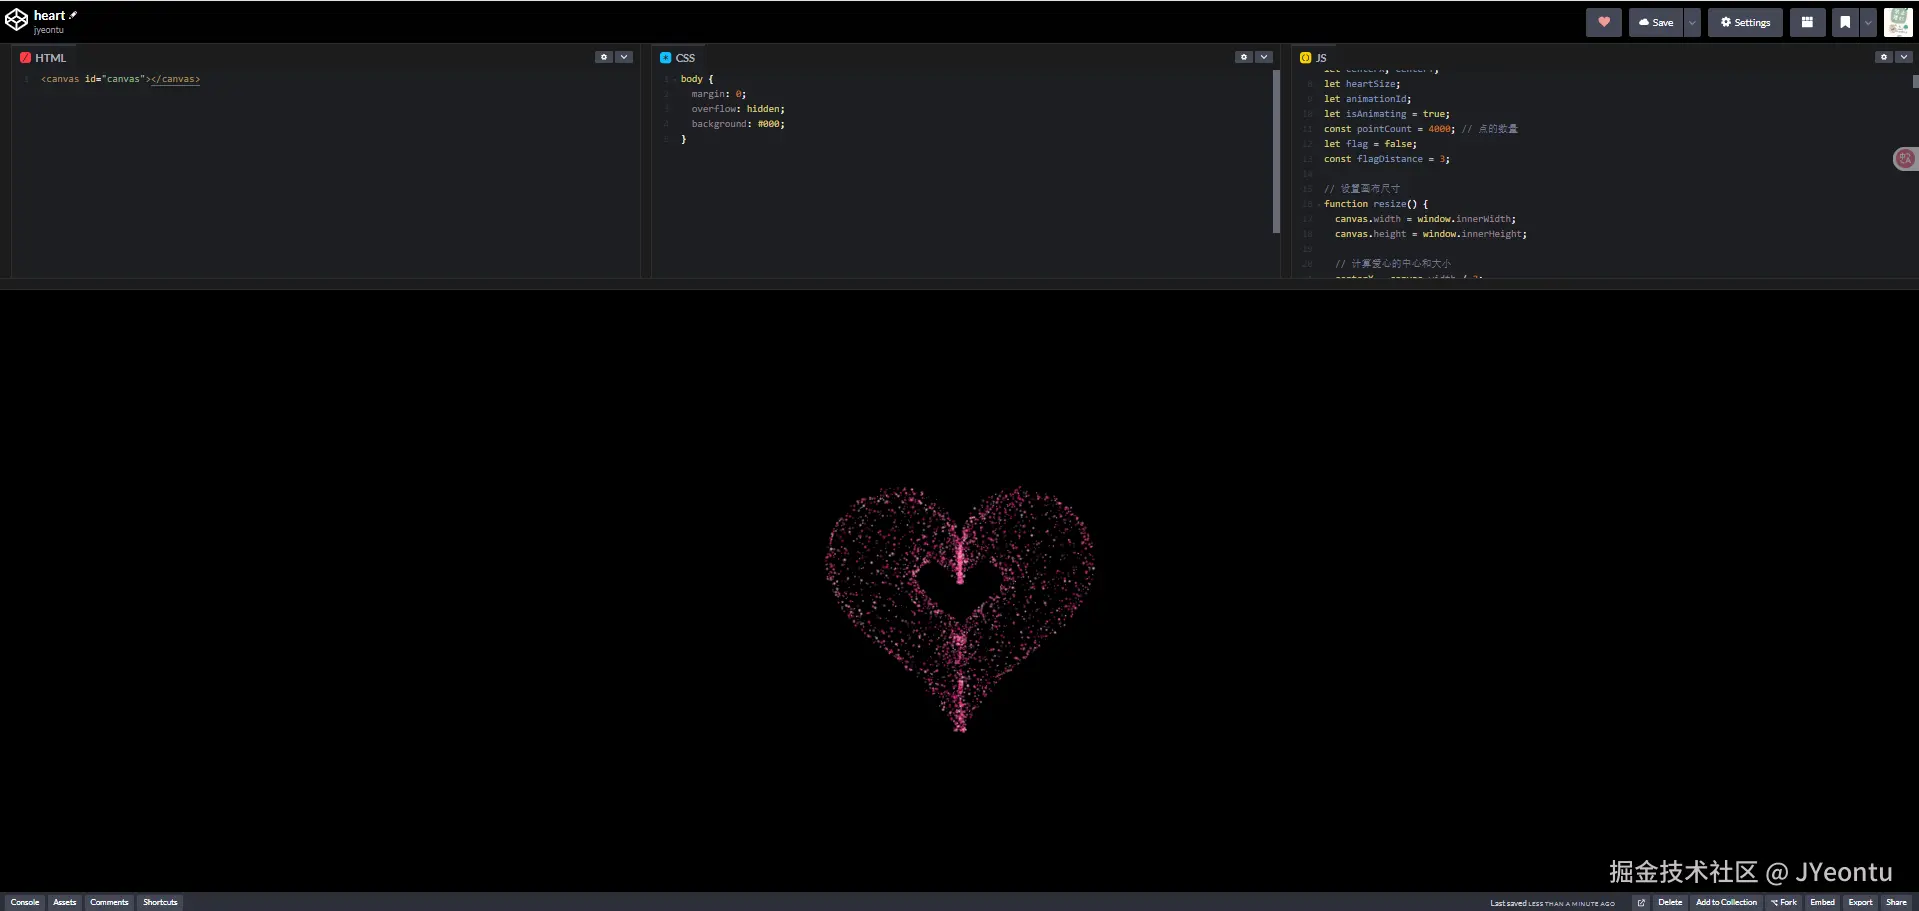This screenshot has width=1919, height=911.
Task: Open the Save options dropdown arrow
Action: tap(1691, 22)
